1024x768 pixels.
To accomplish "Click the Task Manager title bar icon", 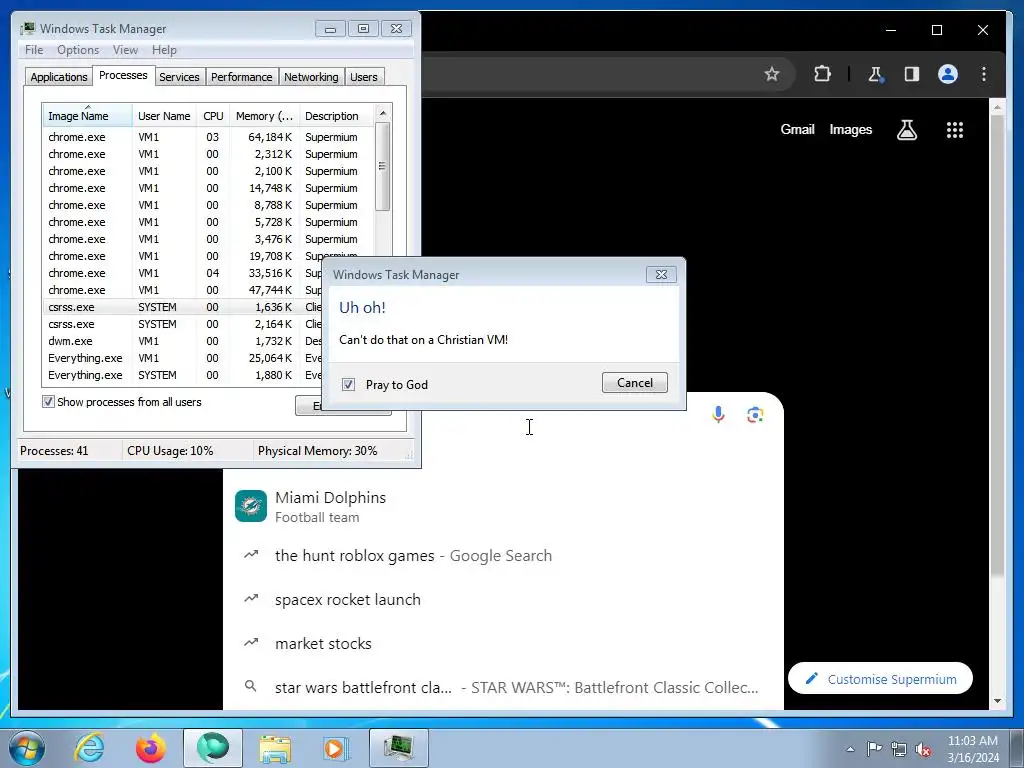I will [x=27, y=28].
